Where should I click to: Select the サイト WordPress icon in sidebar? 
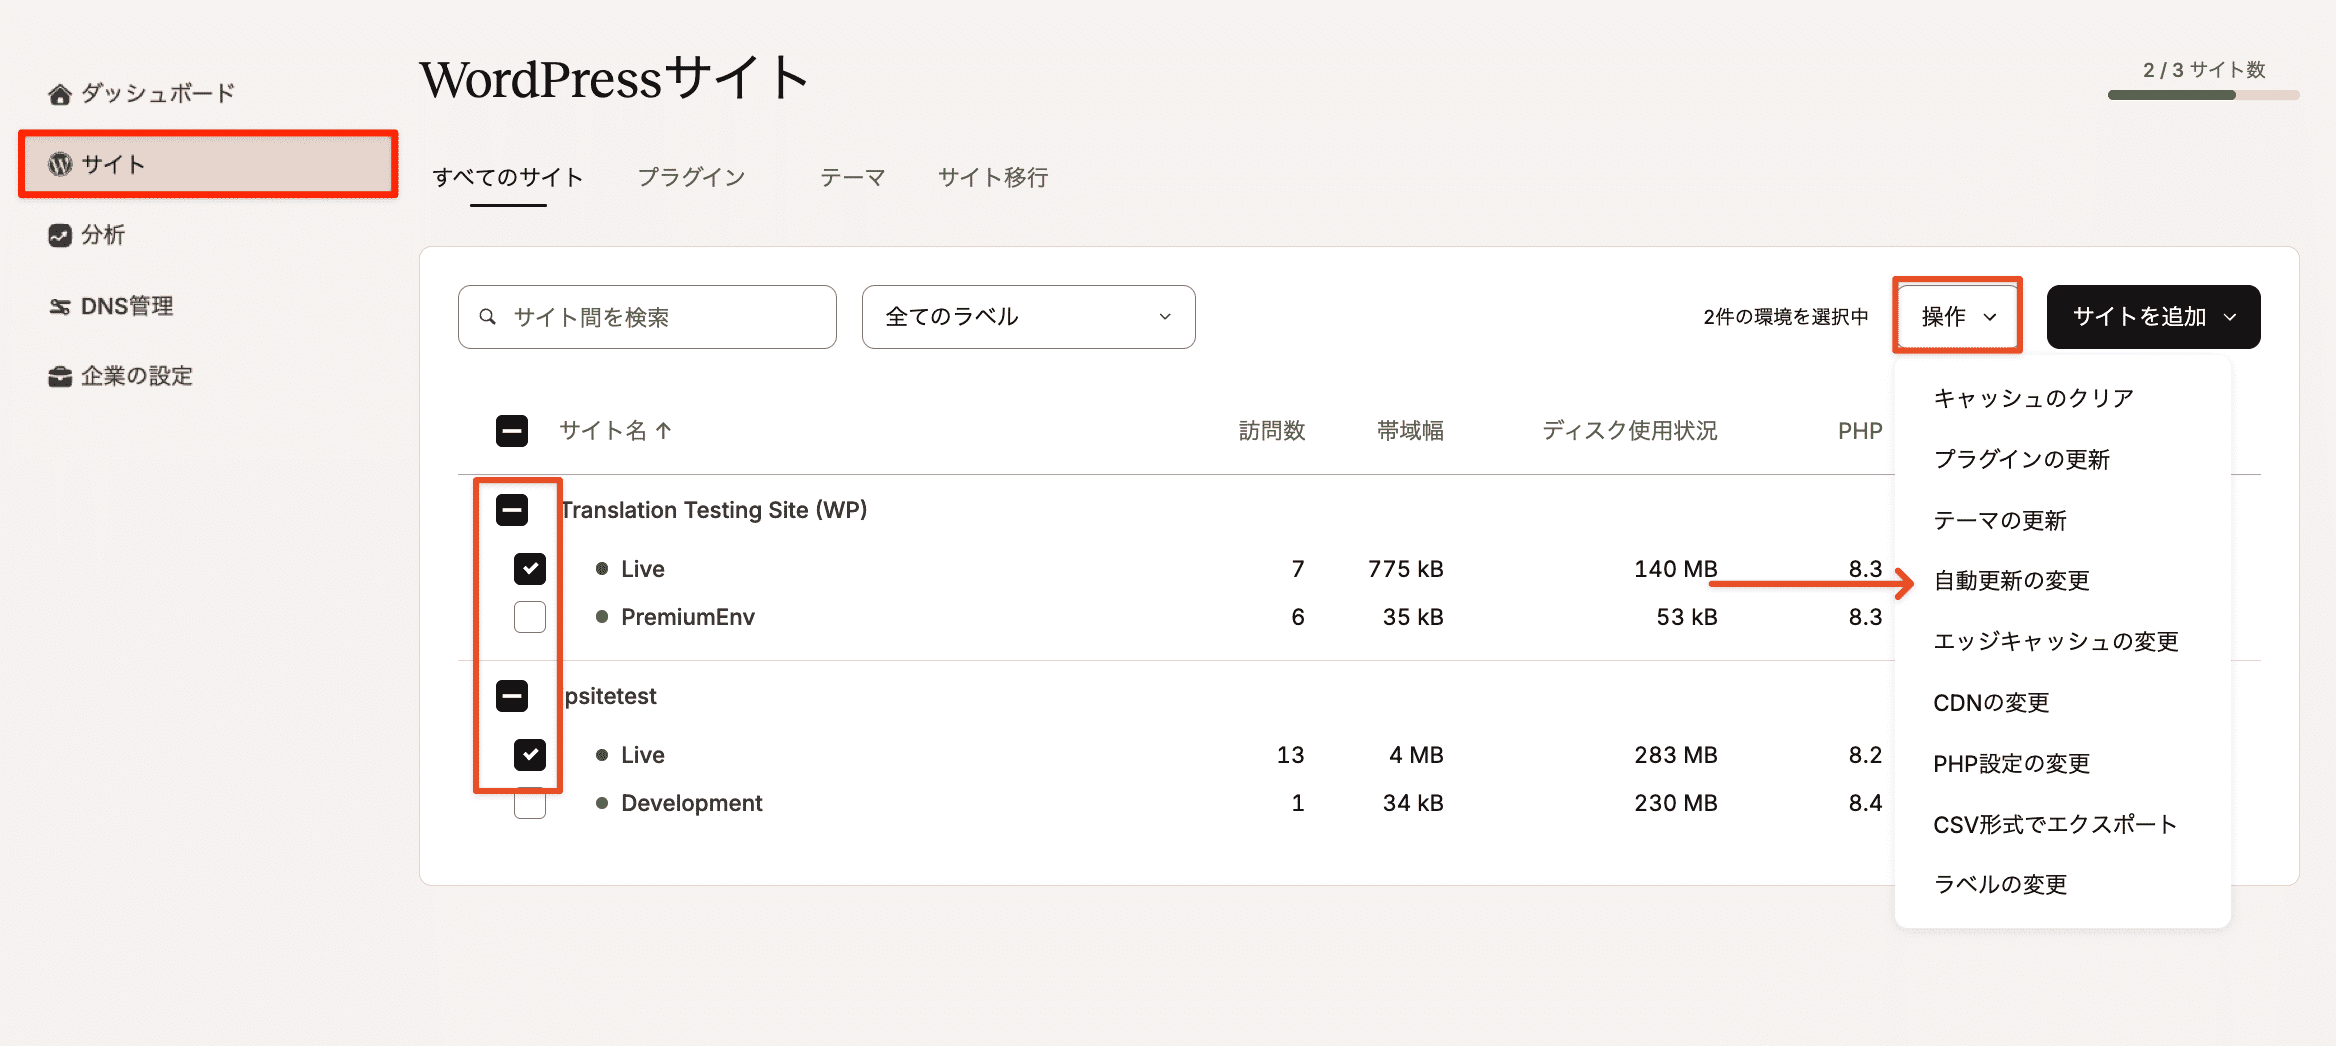tap(60, 163)
